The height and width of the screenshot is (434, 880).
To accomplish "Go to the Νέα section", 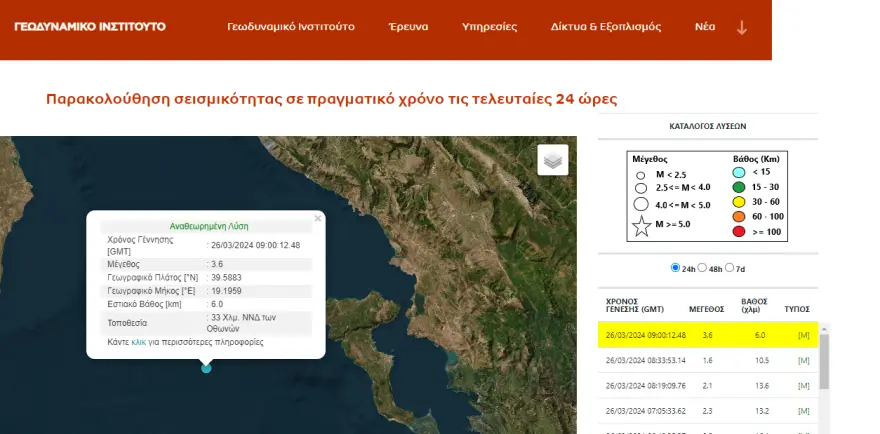I will pos(705,27).
